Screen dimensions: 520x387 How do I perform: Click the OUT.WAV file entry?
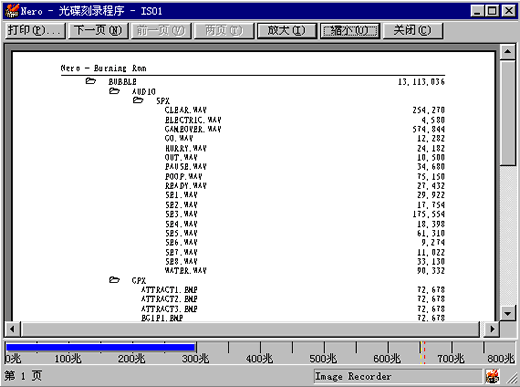(181, 157)
